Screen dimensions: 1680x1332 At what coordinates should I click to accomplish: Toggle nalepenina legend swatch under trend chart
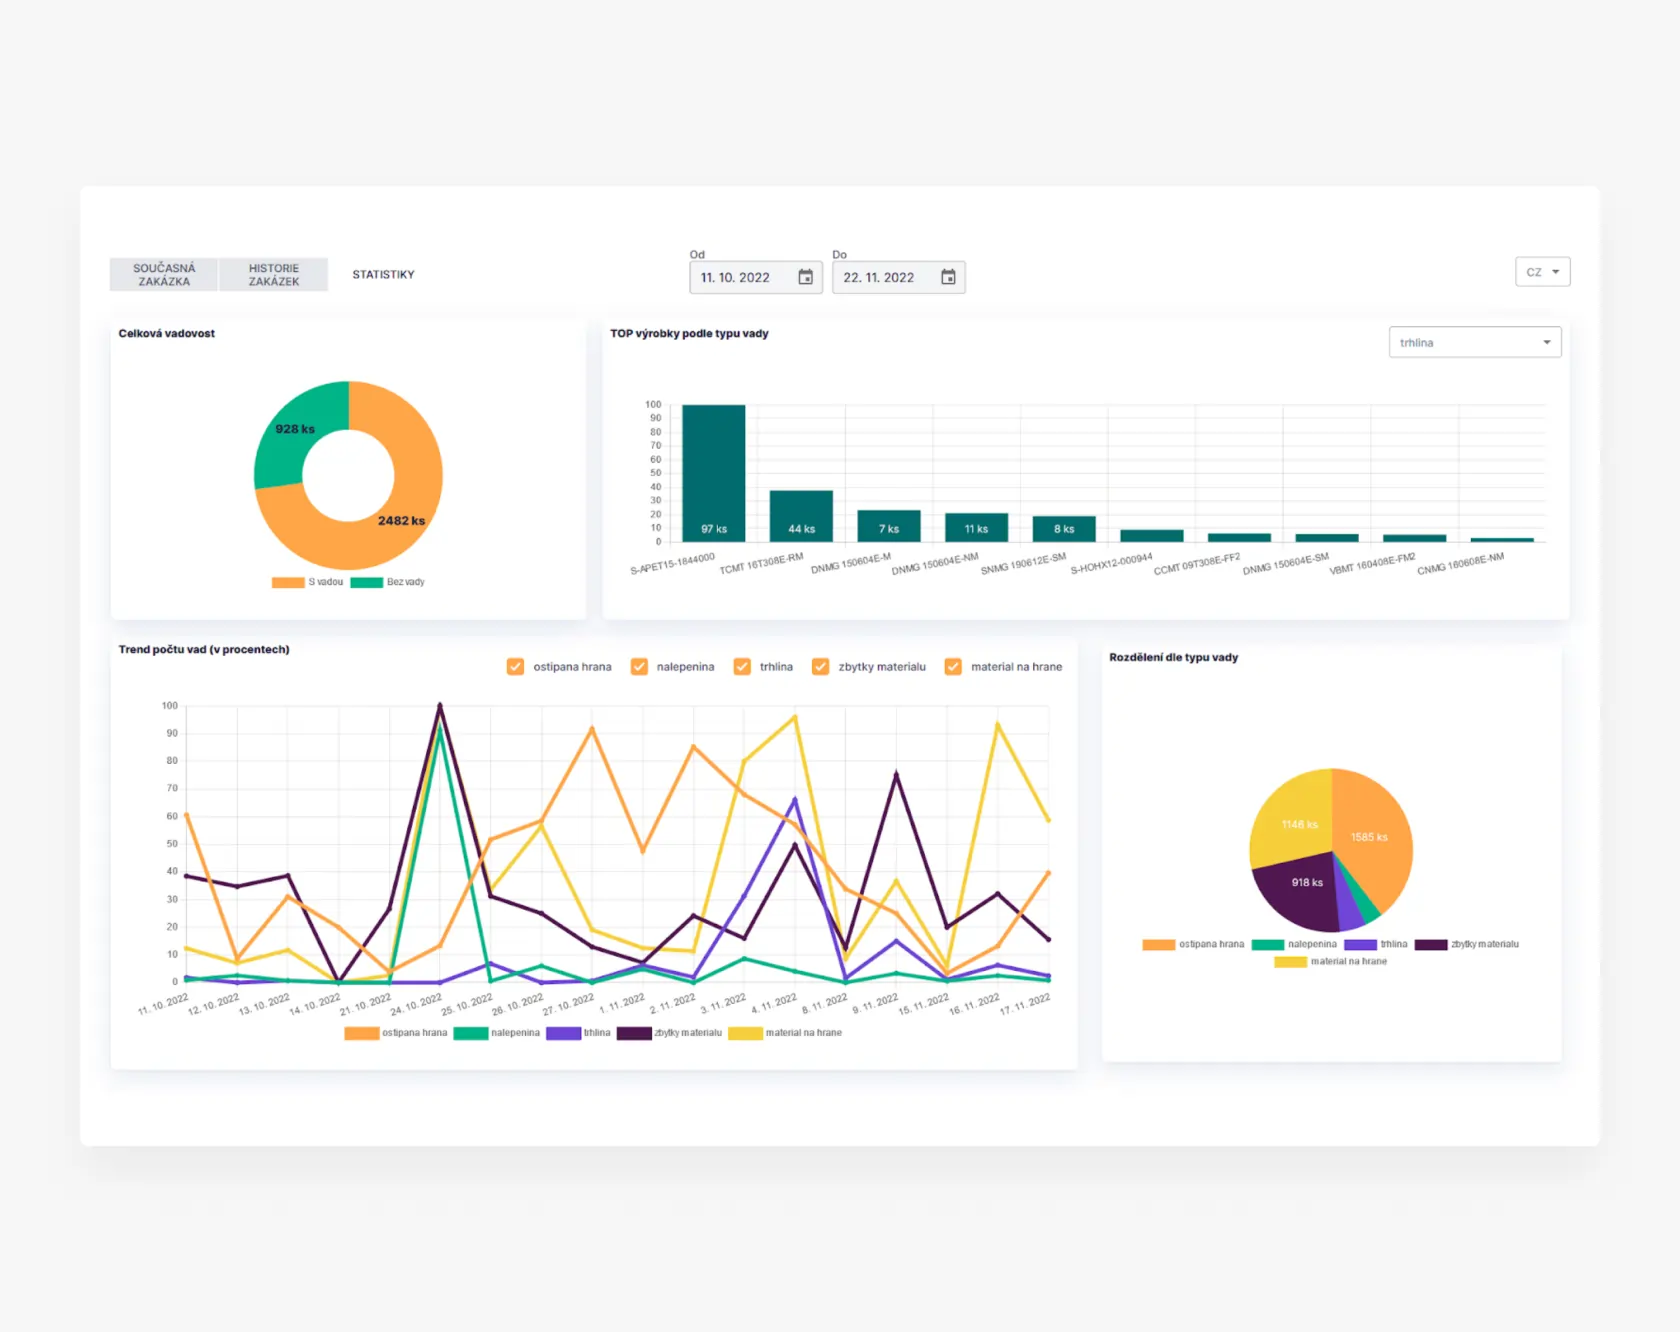click(x=471, y=1033)
